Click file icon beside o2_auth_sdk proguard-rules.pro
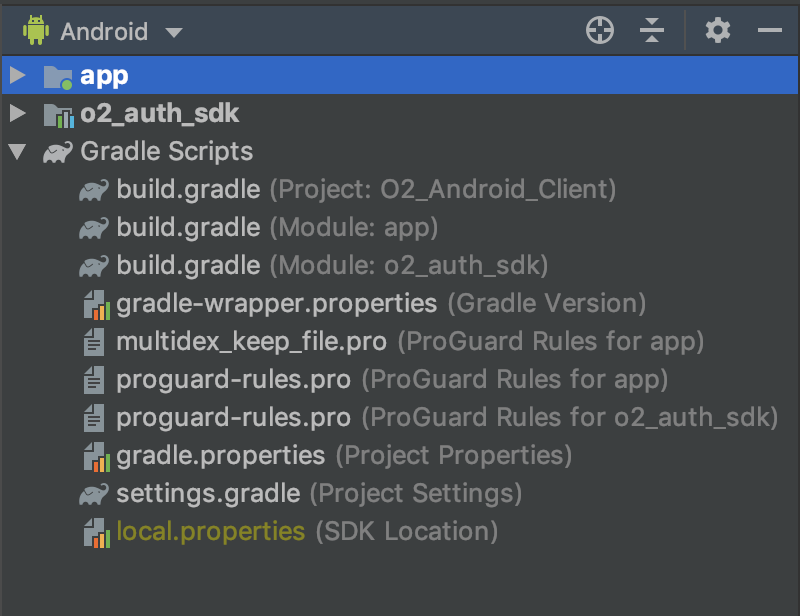 pos(94,418)
